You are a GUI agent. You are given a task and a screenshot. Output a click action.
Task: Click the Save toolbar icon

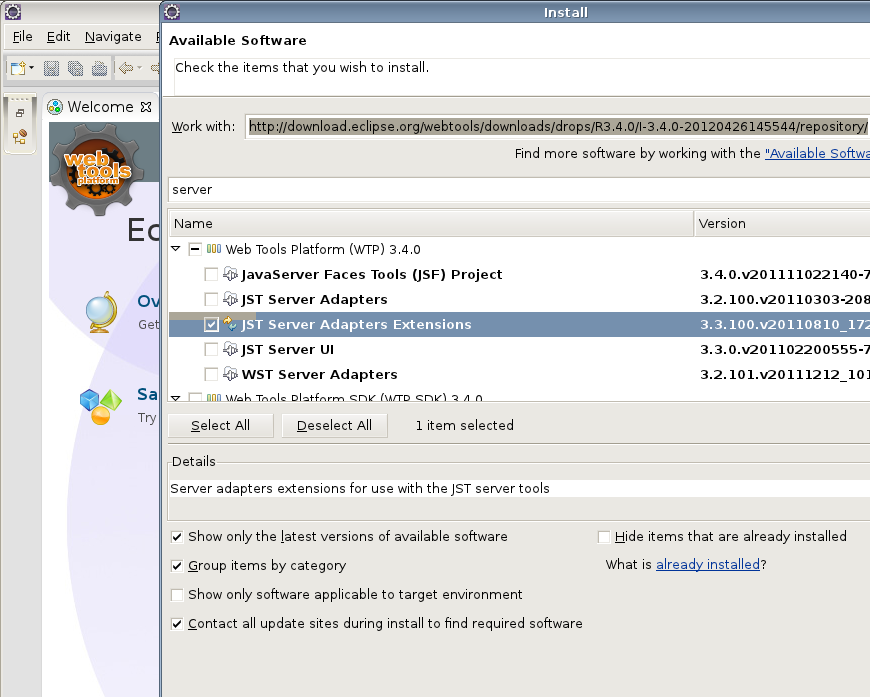click(x=51, y=68)
